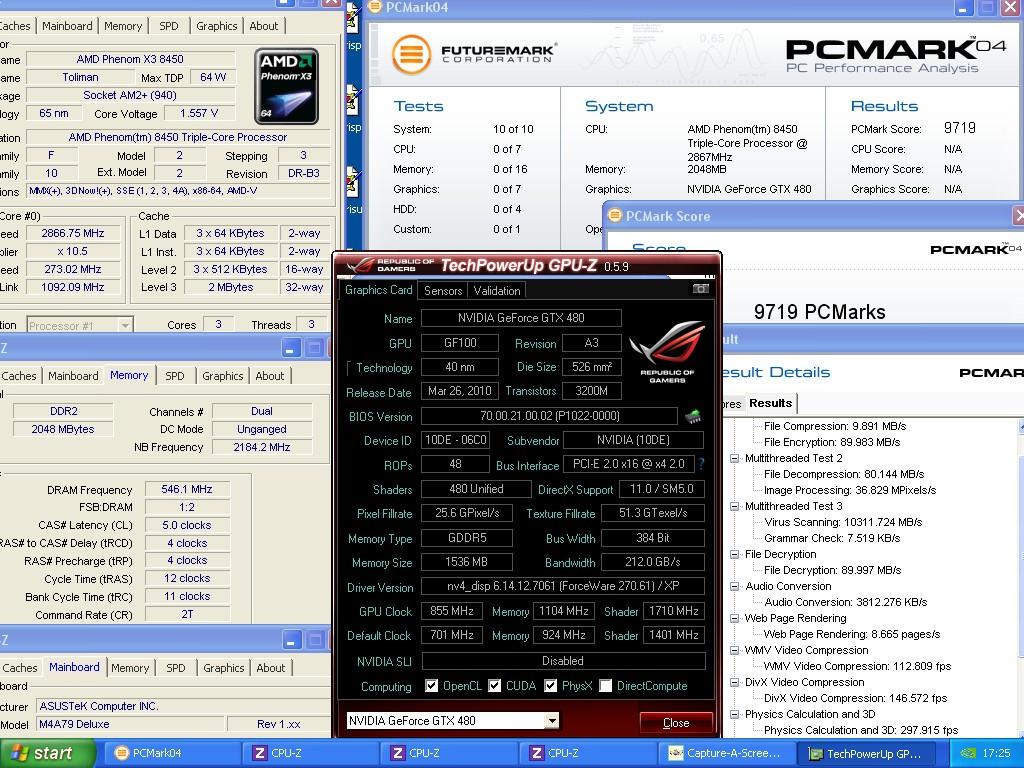Screen dimensions: 1024x768
Task: Click the BIOS save chip icon in GPU-Z
Action: [694, 416]
